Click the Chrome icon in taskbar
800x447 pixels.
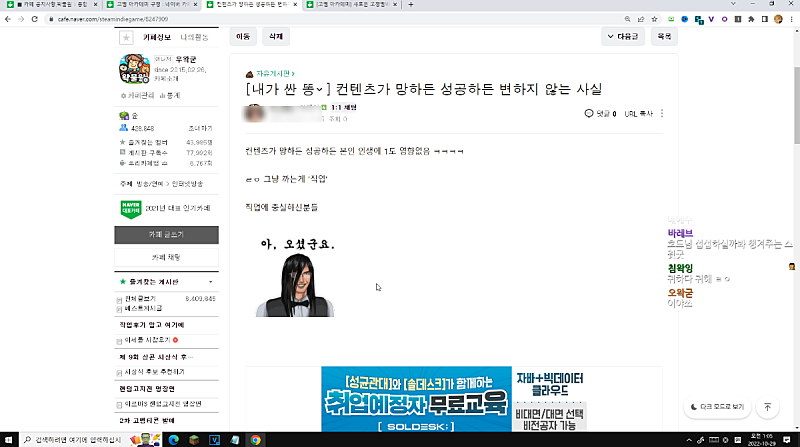pyautogui.click(x=255, y=439)
